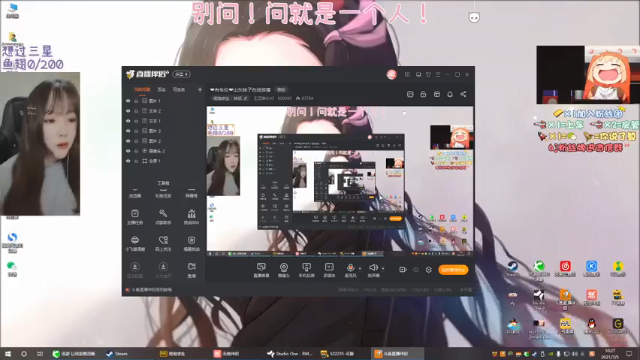Image resolution: width=640 pixels, height=360 pixels.
Task: Switch to the third scene tab
Action: pos(179,89)
